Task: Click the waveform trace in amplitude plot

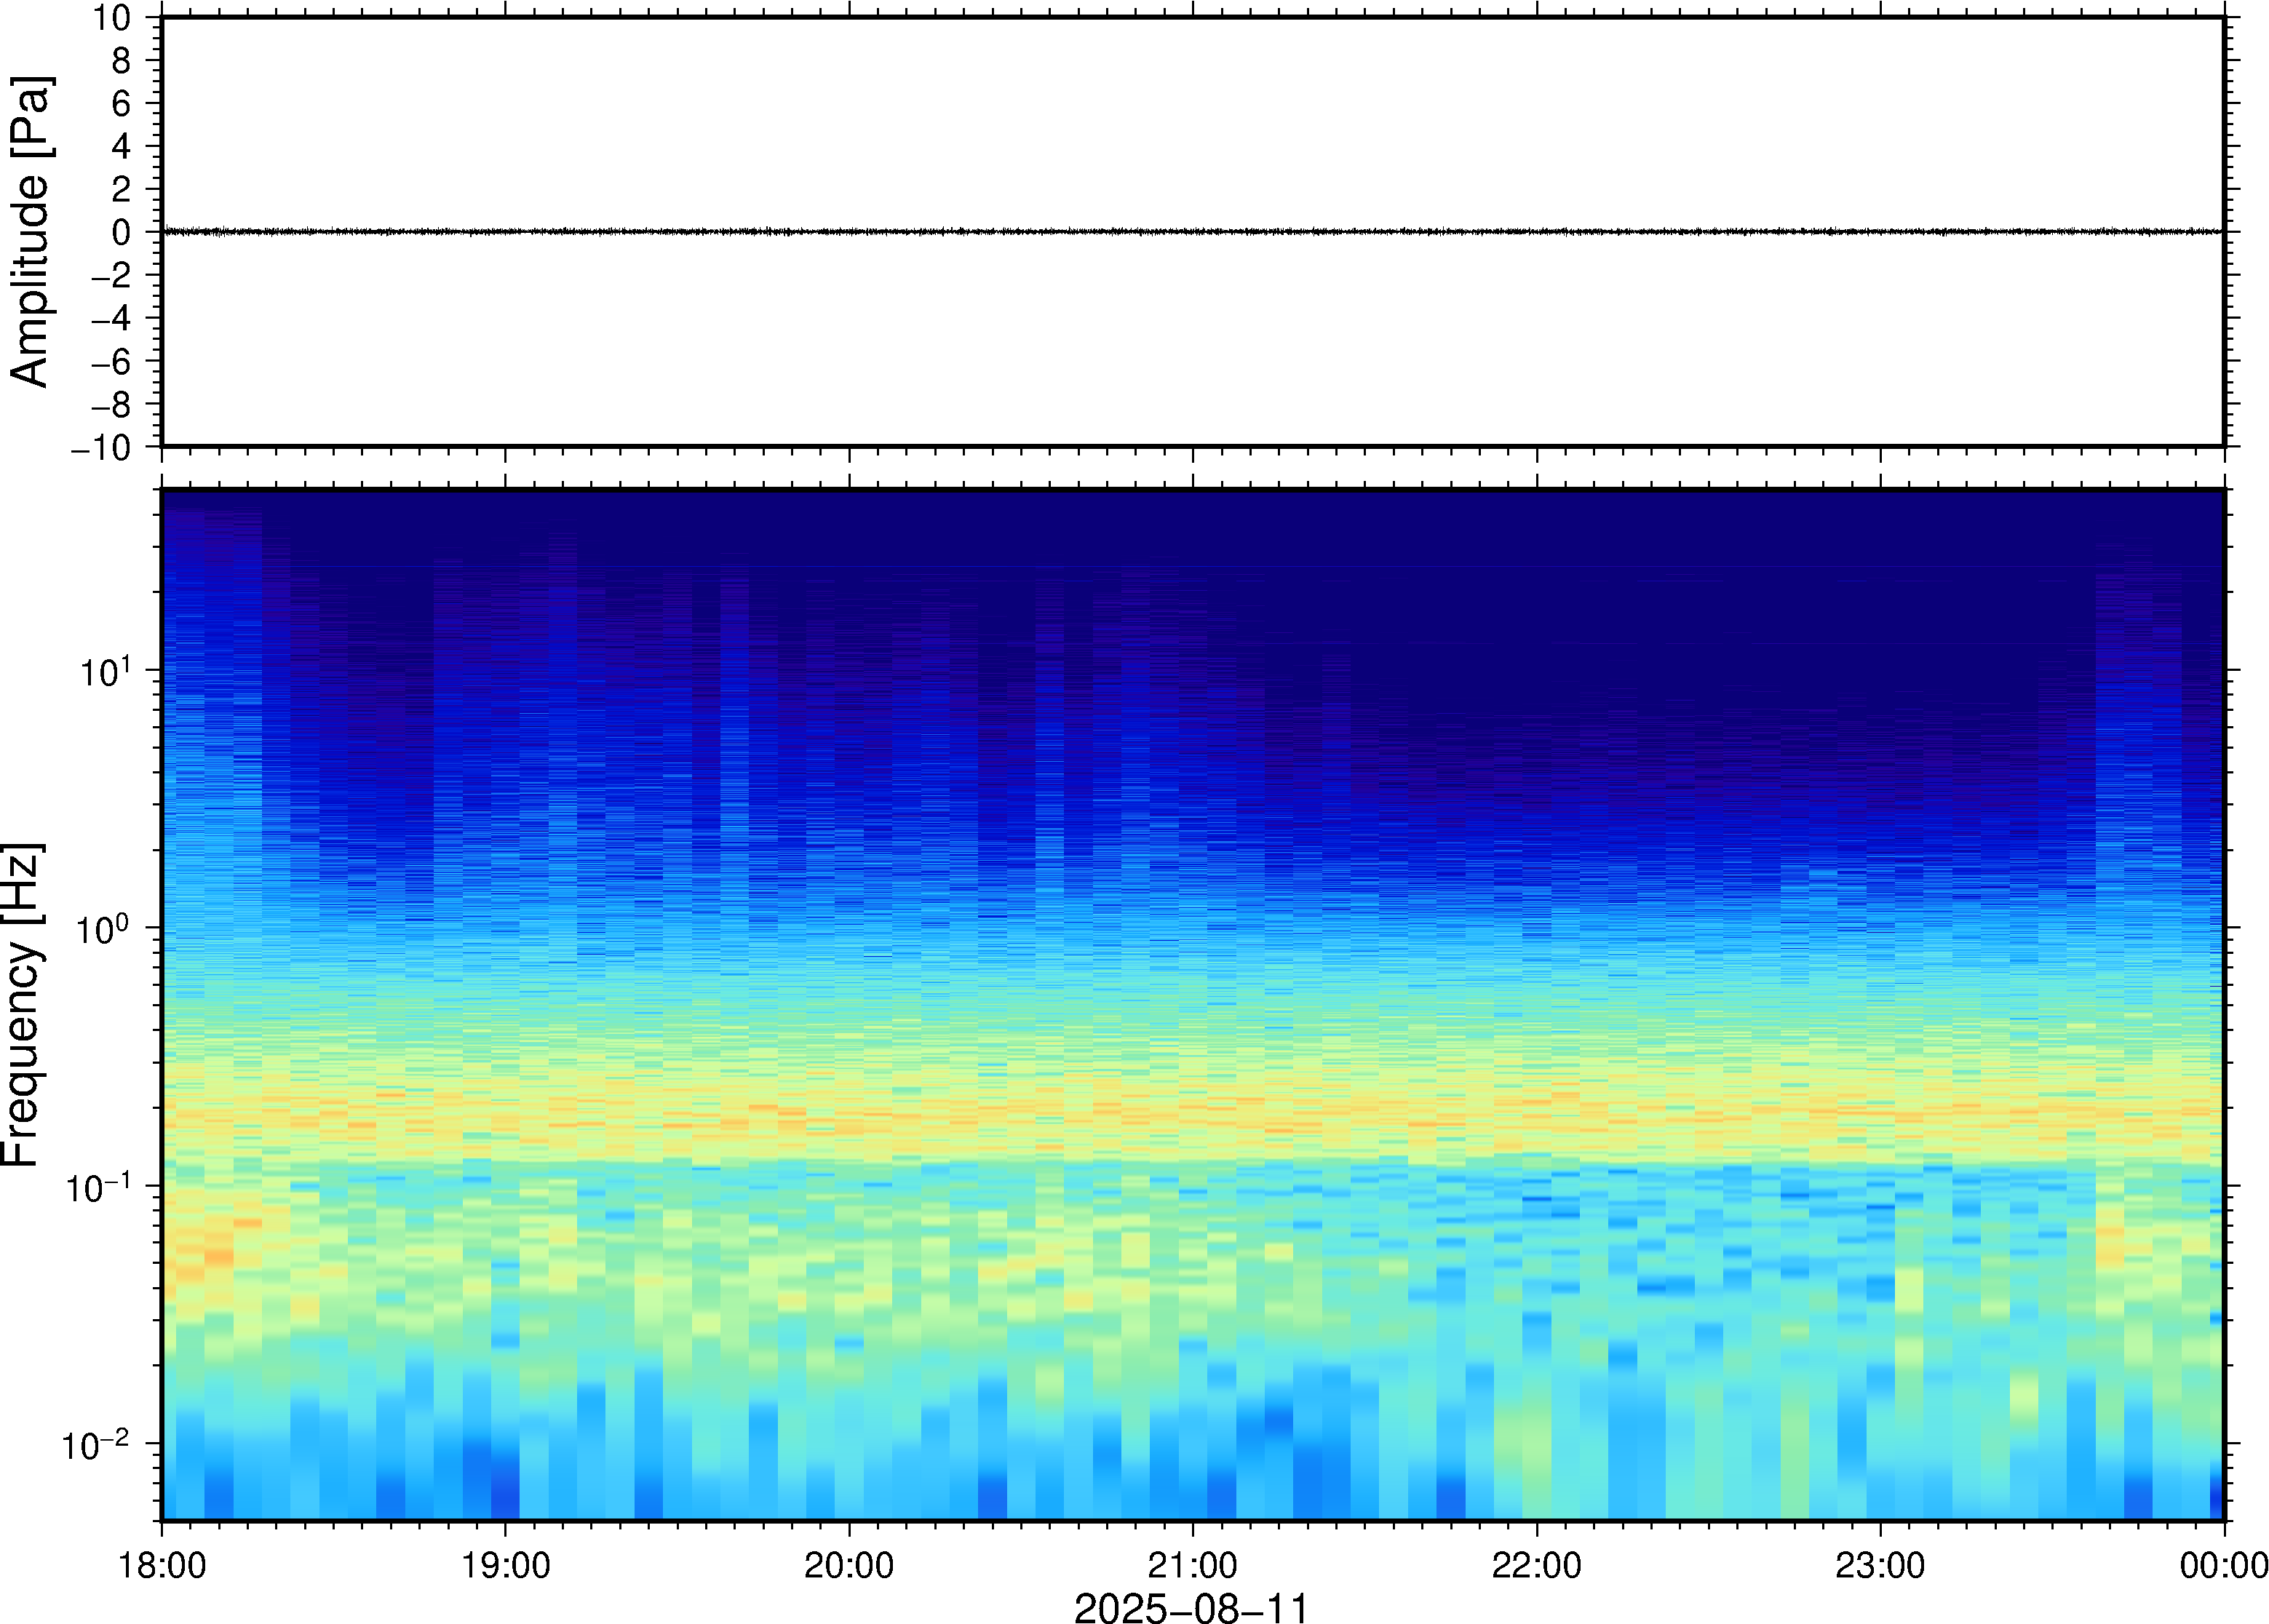Action: 1192,232
